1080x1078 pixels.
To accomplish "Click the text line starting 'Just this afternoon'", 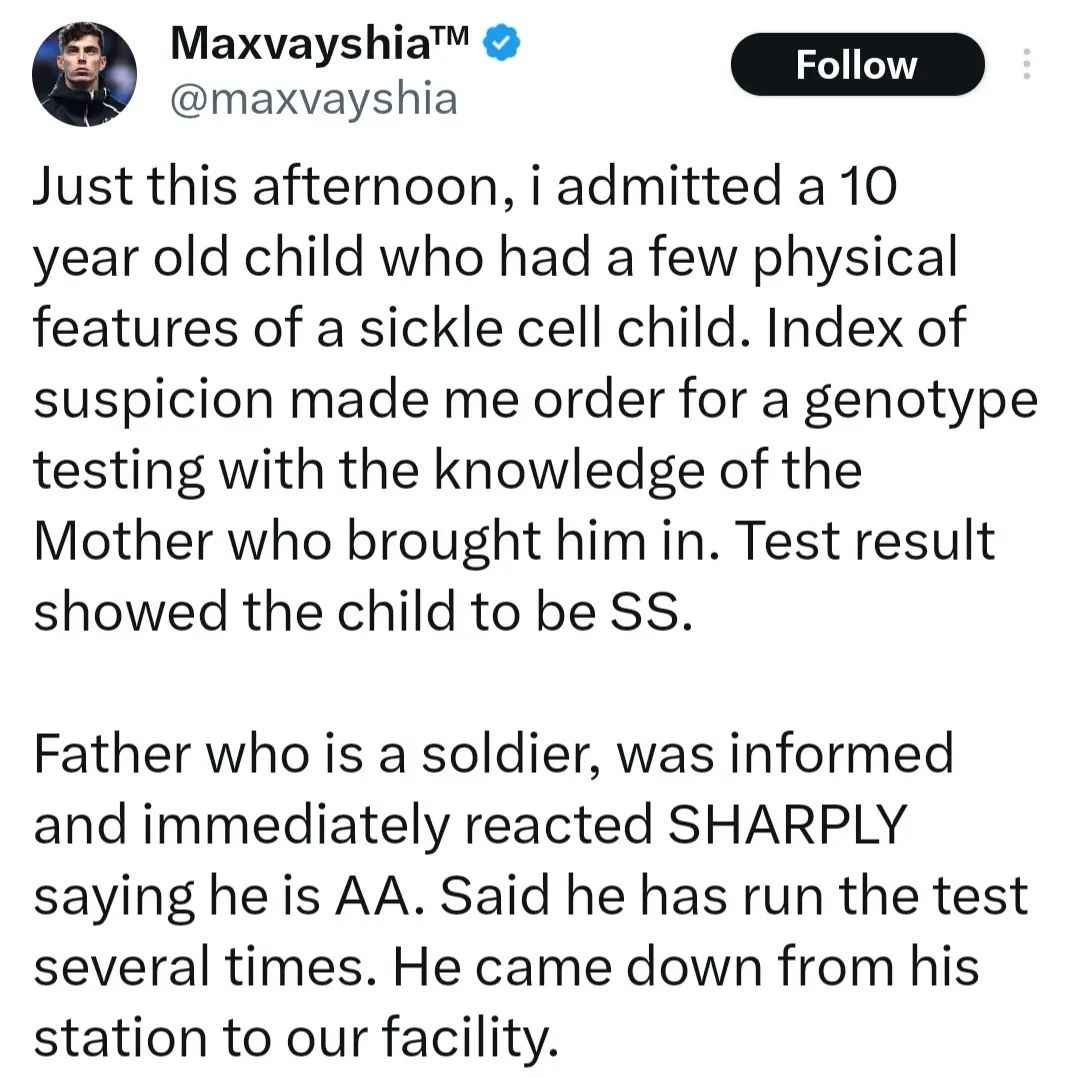I will [x=466, y=186].
